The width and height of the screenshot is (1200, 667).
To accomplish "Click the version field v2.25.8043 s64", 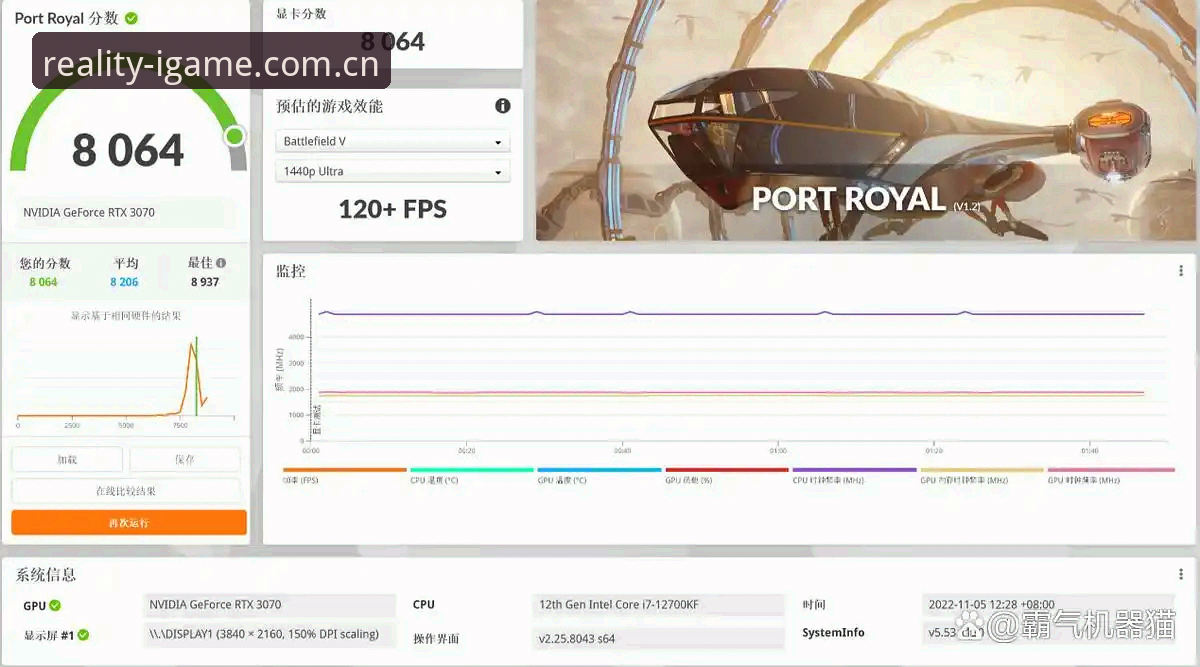I will click(x=659, y=638).
